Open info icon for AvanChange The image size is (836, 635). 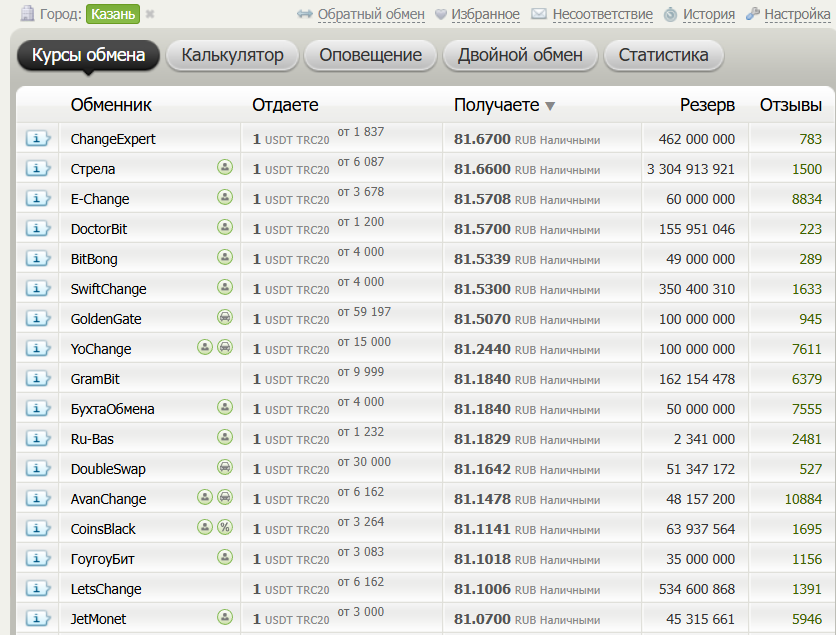[x=37, y=499]
